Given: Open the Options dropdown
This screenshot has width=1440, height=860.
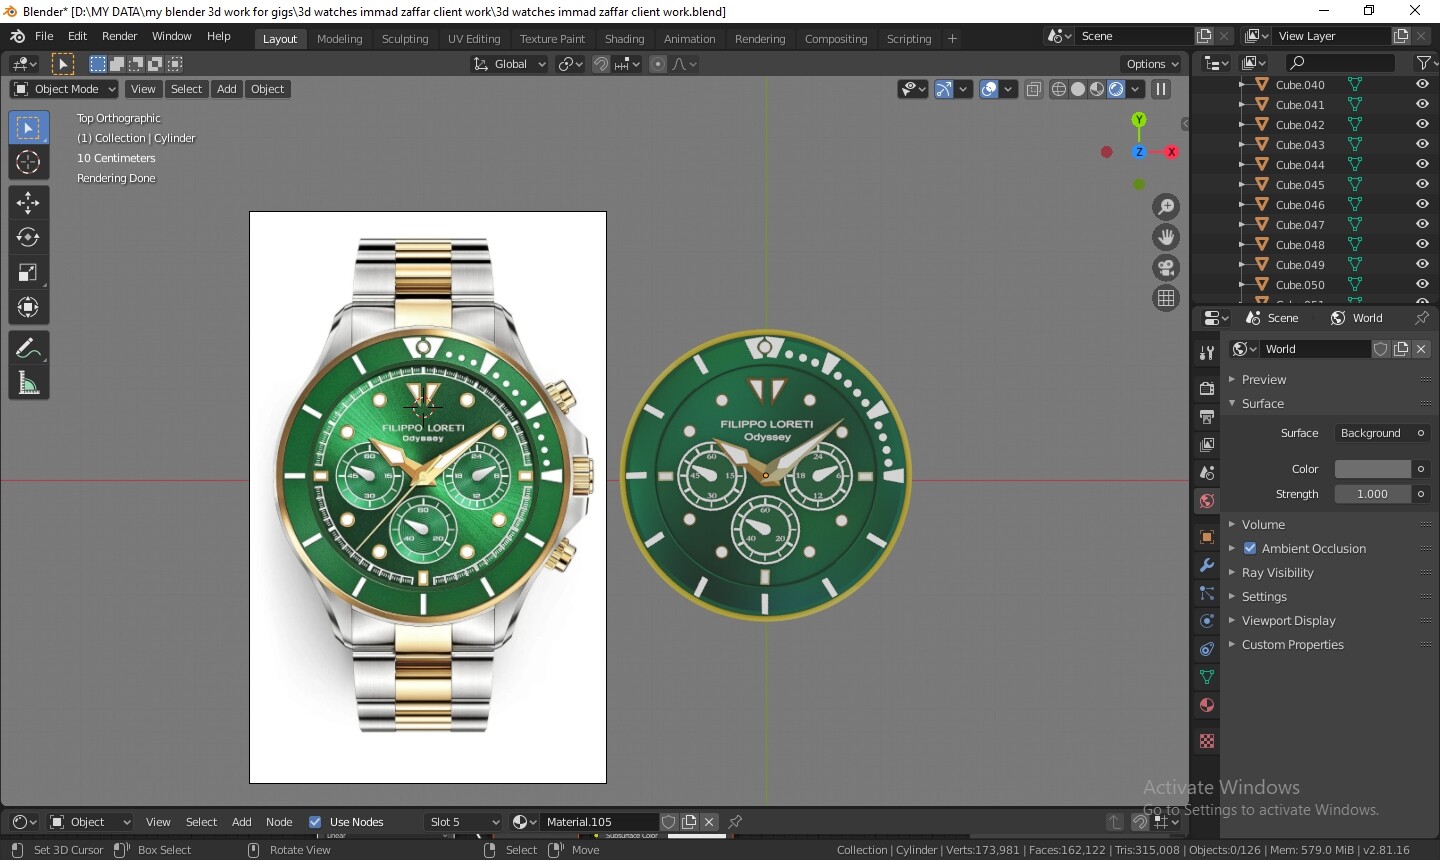Looking at the screenshot, I should (x=1152, y=64).
